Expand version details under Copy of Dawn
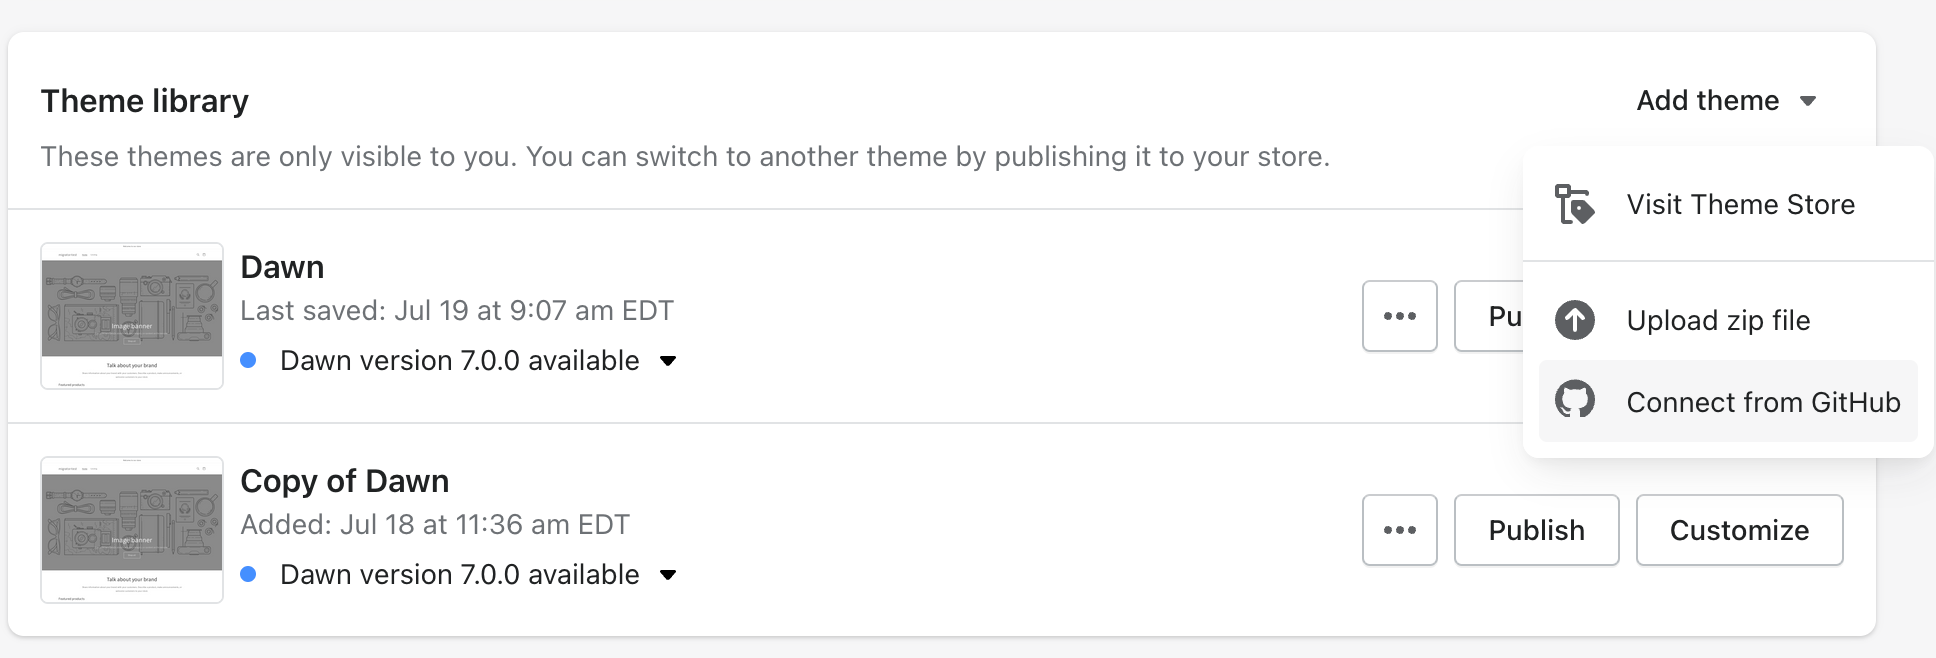Screen dimensions: 1936x658 click(669, 575)
